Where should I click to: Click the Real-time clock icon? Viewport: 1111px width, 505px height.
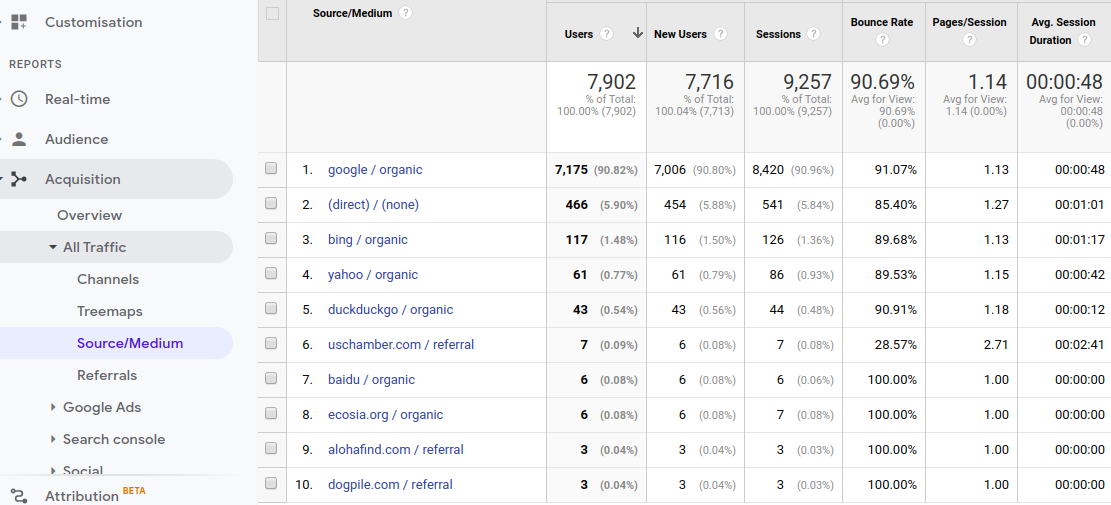19,99
